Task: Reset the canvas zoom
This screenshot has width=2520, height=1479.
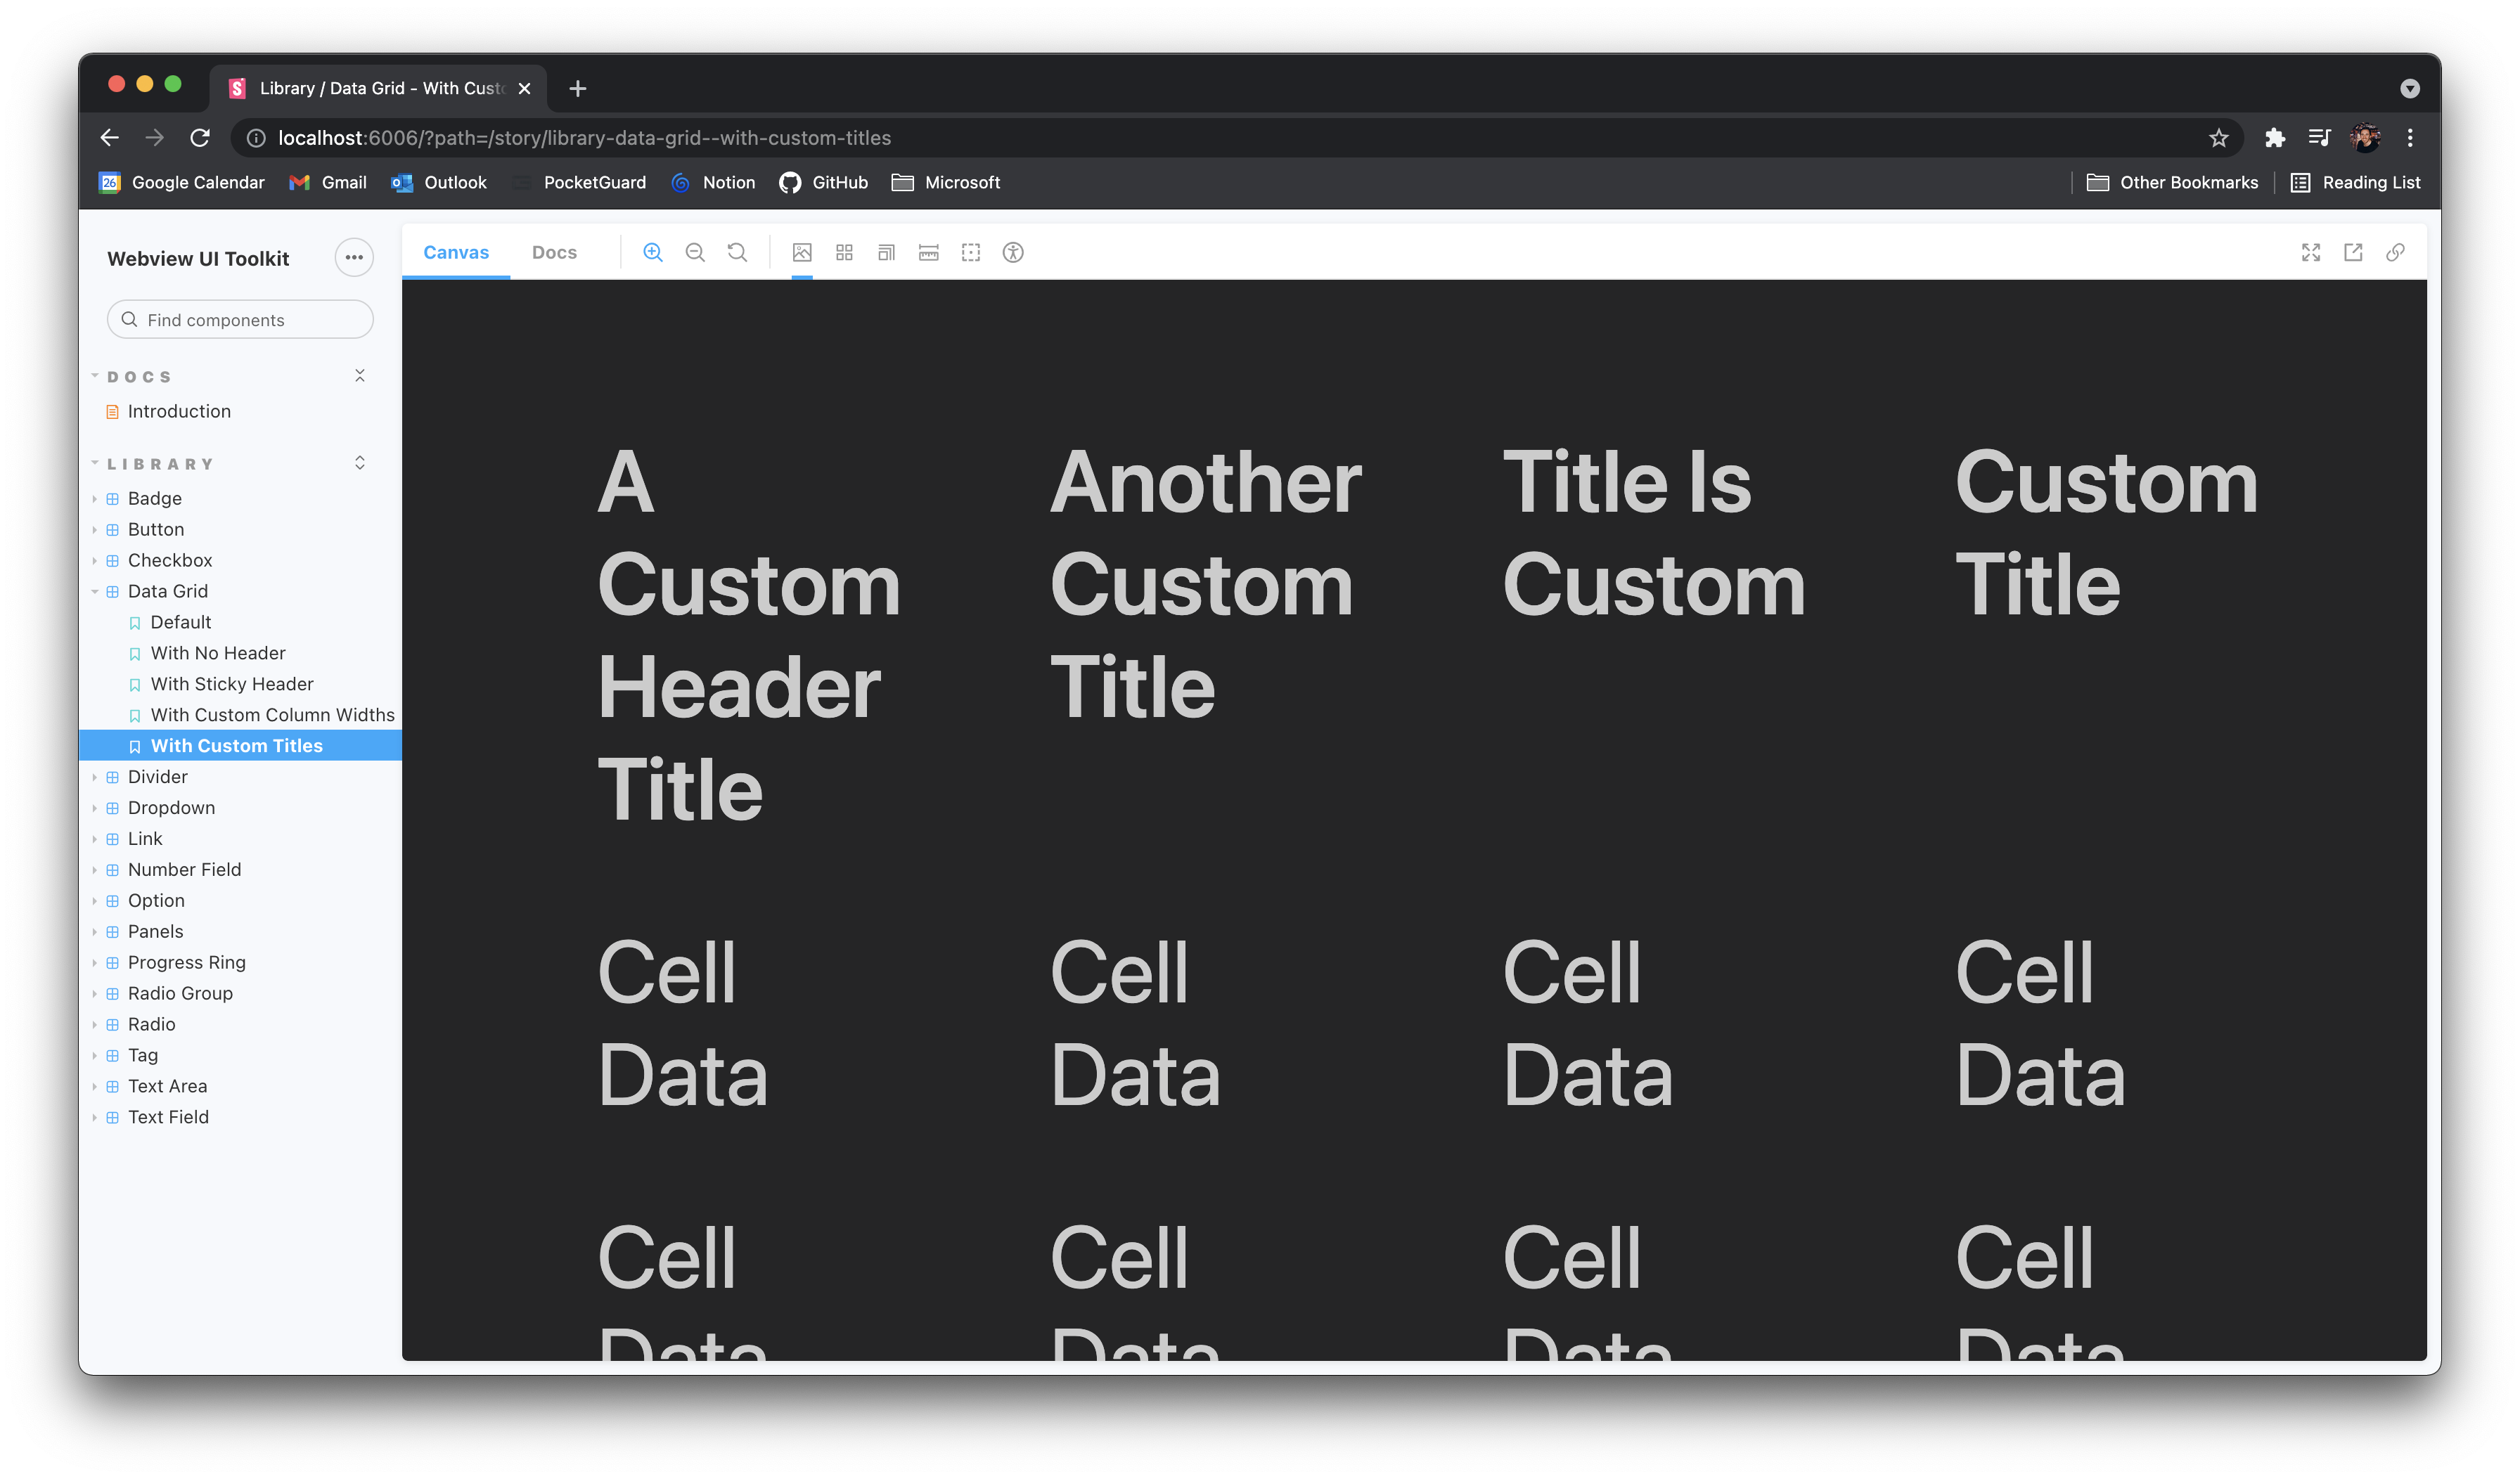Action: (x=737, y=252)
